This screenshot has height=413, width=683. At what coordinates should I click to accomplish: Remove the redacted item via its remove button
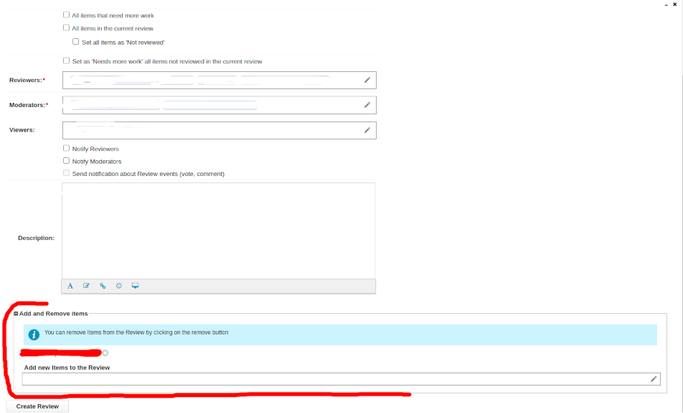coord(105,353)
